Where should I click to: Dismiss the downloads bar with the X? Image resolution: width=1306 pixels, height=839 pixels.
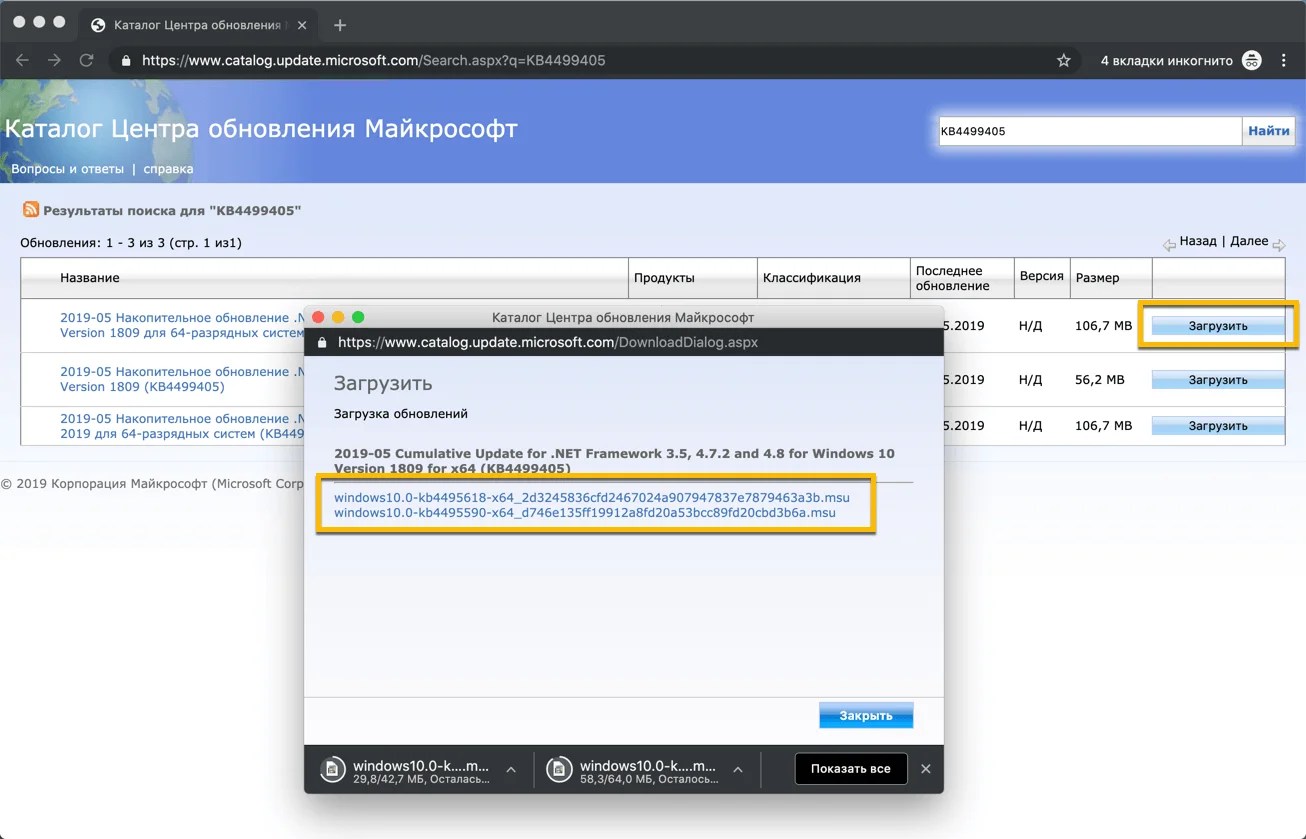click(x=926, y=769)
